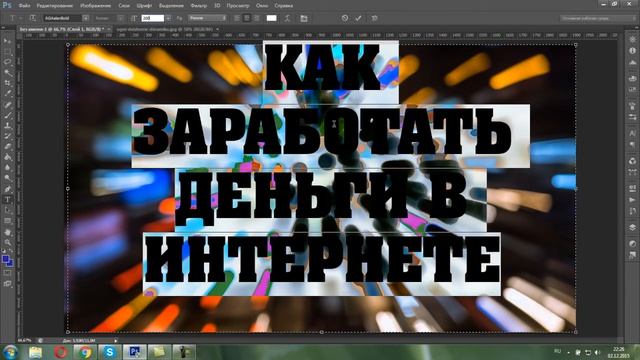640x360 pixels.
Task: Select the Path Selection tool
Action: coord(7,210)
